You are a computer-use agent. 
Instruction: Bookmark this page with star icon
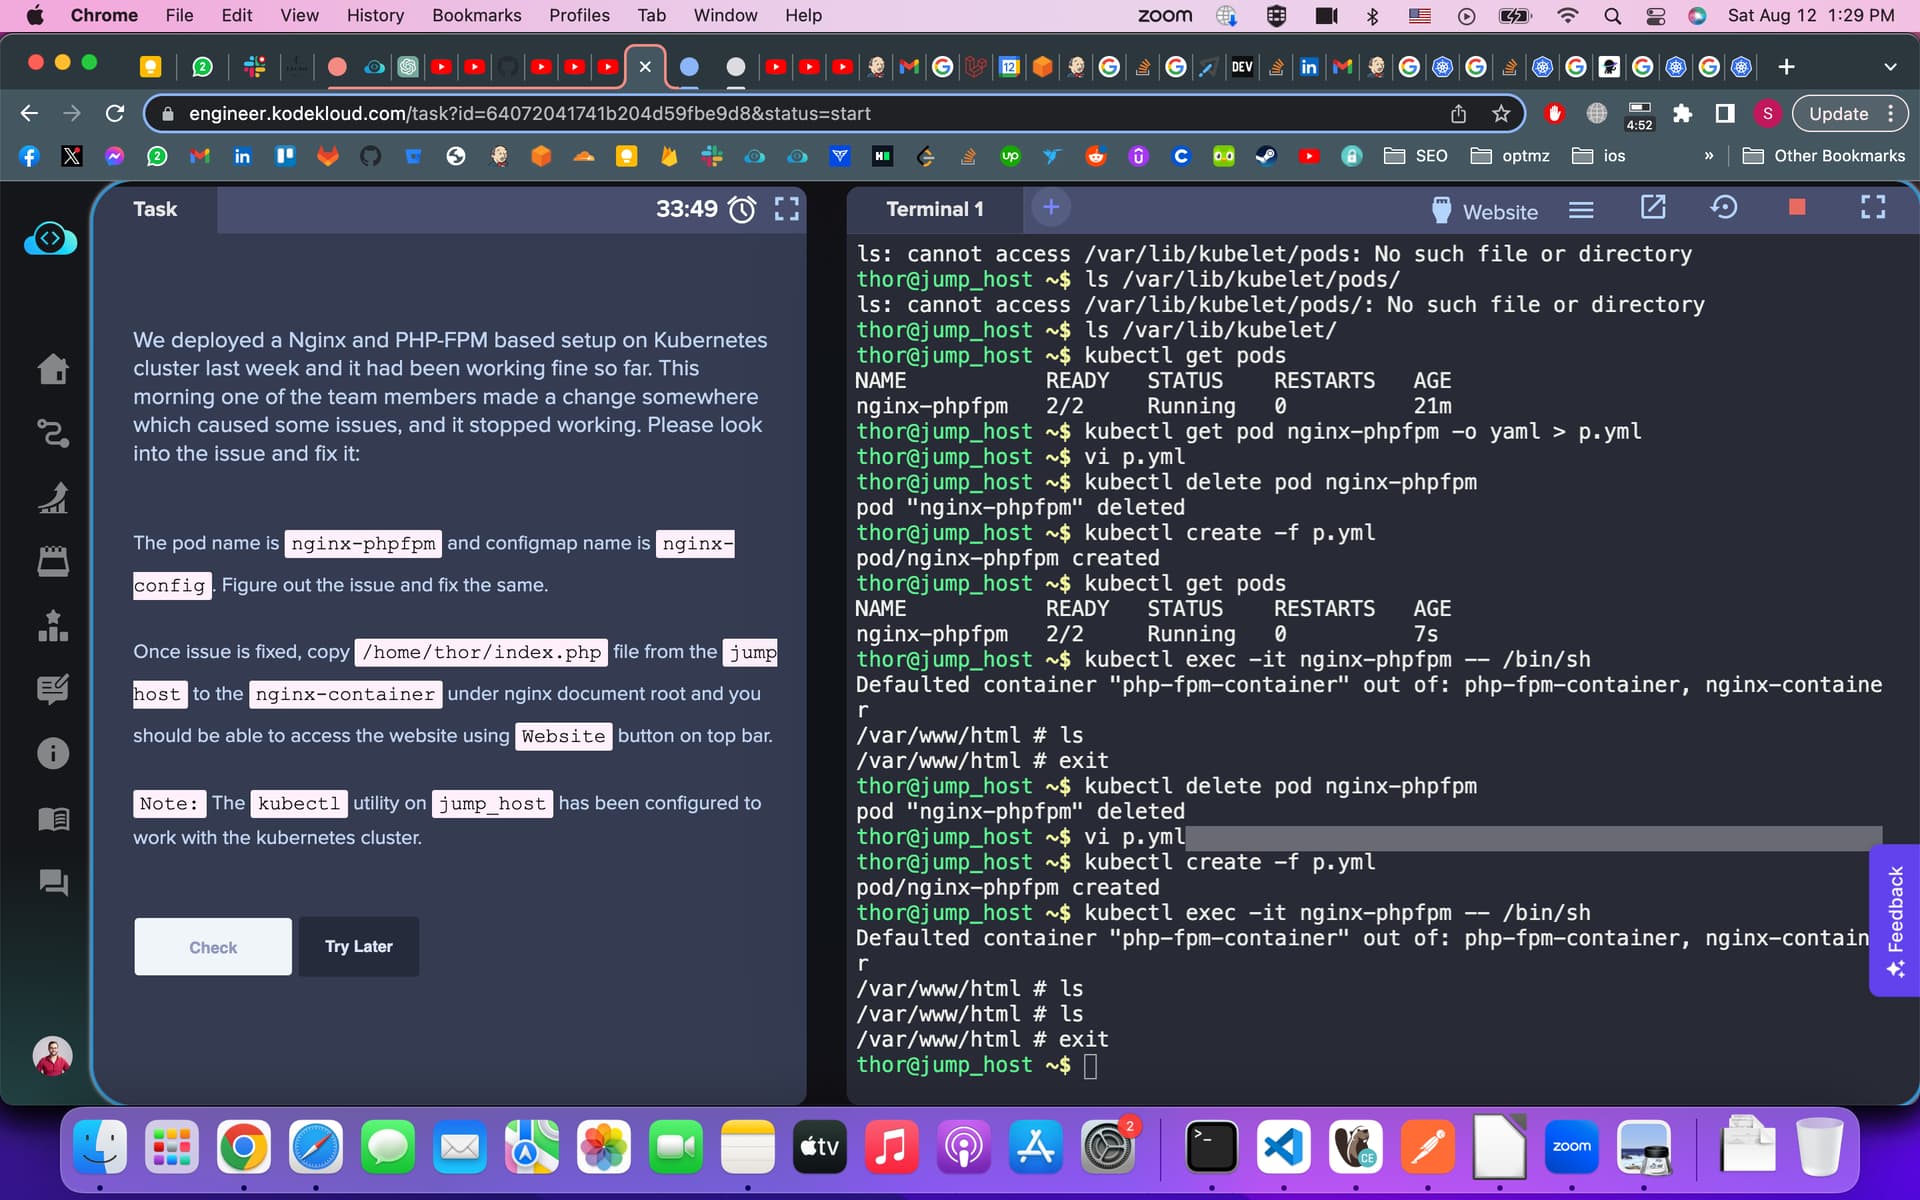click(1500, 114)
